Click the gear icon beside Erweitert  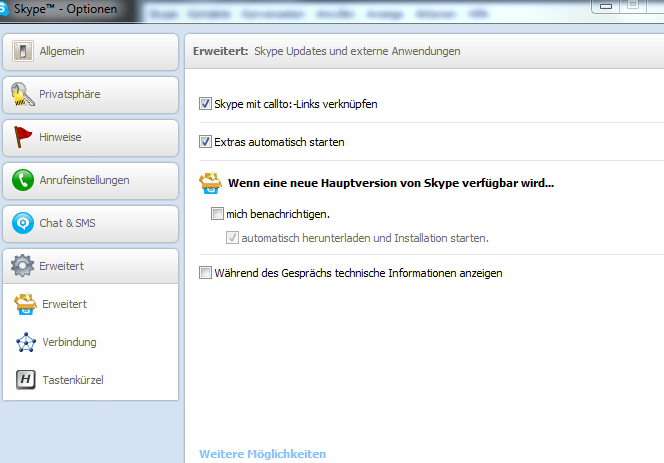(22, 266)
